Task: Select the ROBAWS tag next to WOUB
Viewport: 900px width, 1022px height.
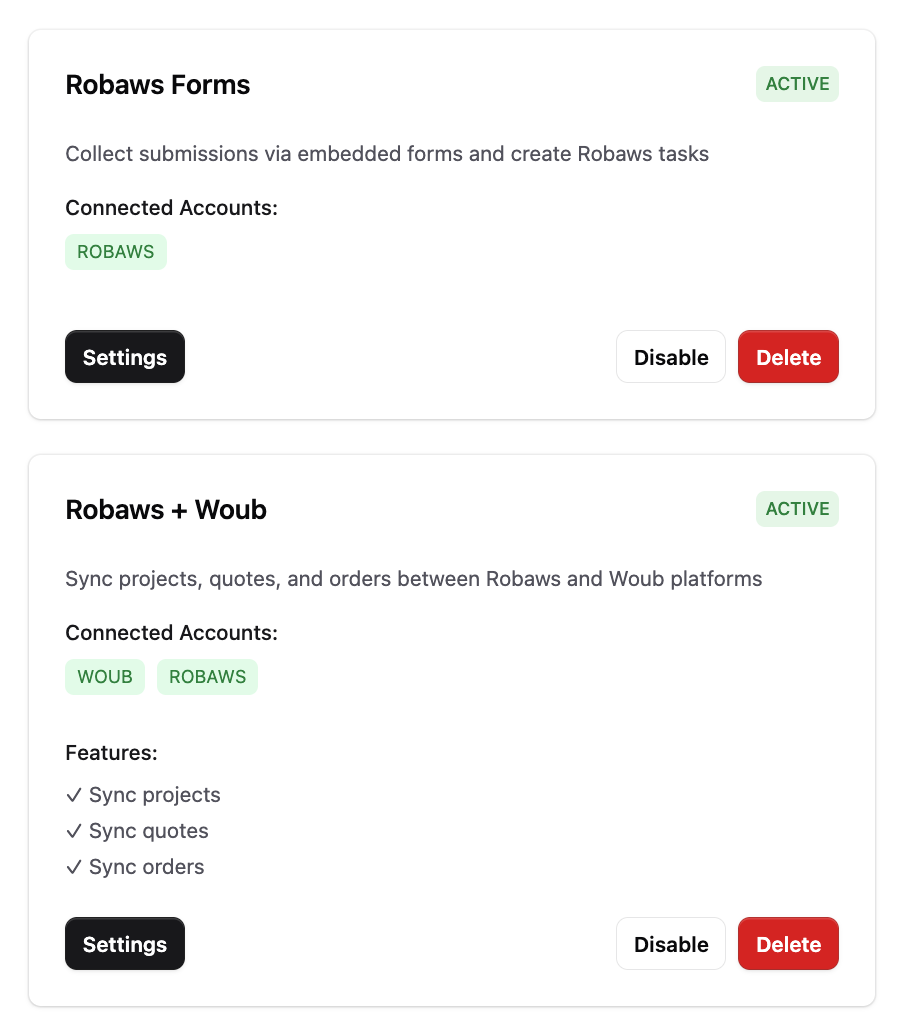Action: click(x=207, y=677)
